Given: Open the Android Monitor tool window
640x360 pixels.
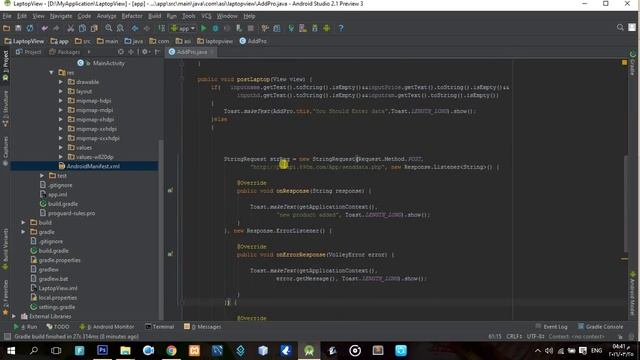Looking at the screenshot, I should [x=107, y=327].
